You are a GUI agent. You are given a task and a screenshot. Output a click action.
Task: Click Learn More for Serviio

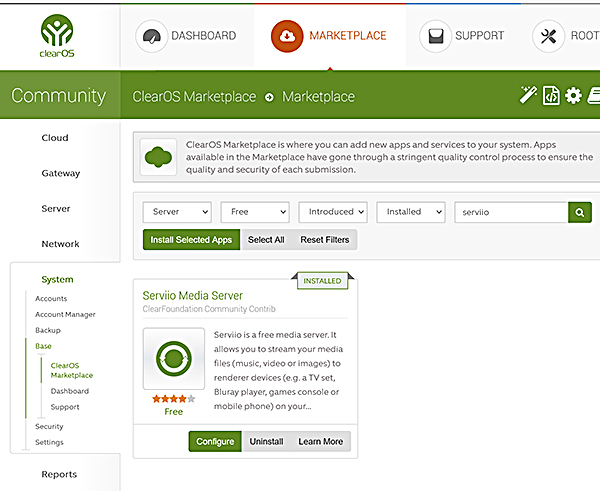321,441
